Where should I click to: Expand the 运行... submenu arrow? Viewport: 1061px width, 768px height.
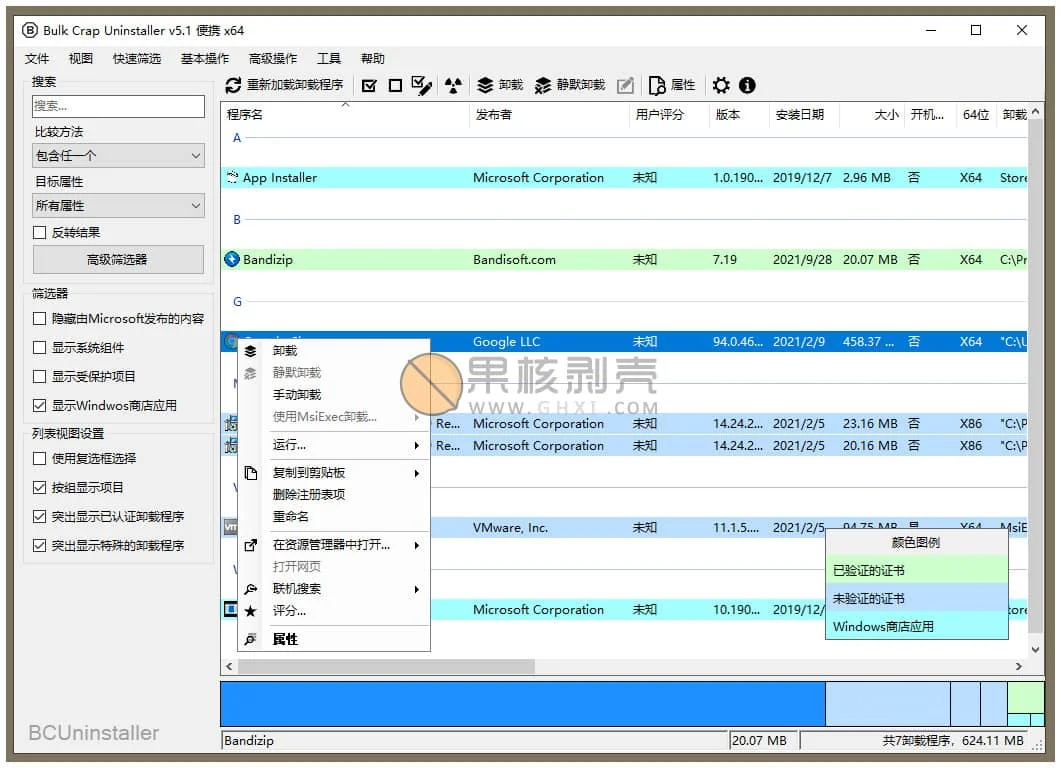(417, 445)
